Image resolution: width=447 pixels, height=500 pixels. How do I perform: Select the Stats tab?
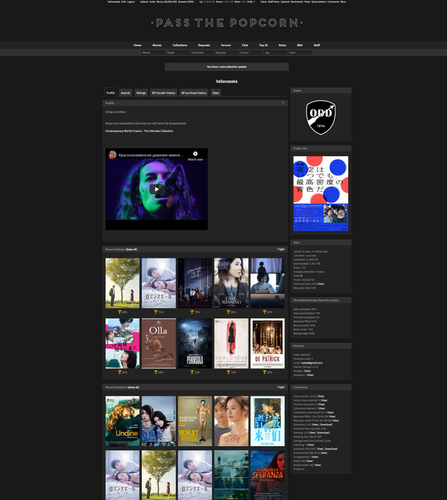tap(216, 93)
